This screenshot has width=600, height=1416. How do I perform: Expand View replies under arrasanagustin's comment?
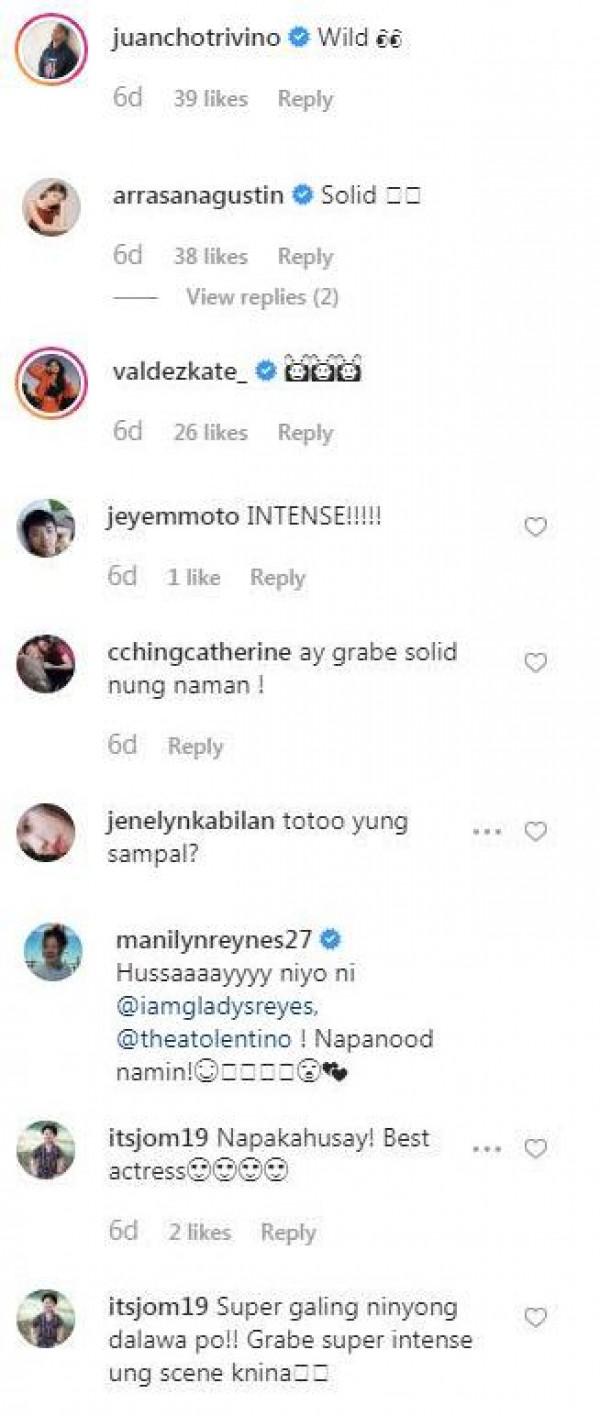coord(262,297)
